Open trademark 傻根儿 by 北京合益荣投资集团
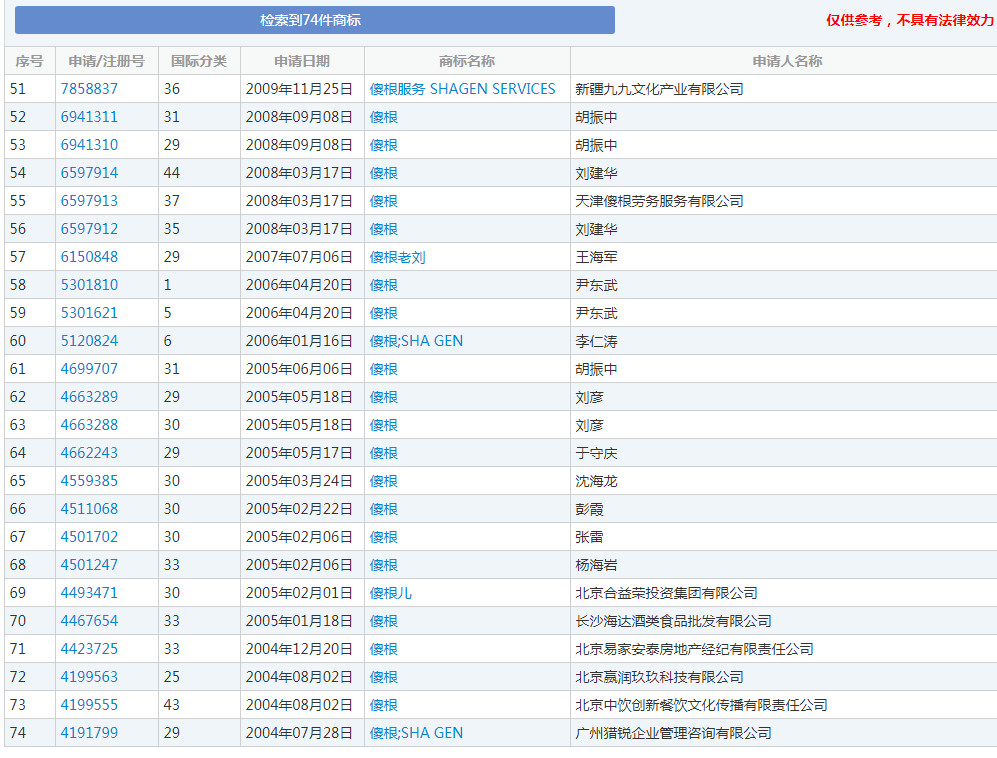Viewport: 997px width, 758px height. [389, 592]
